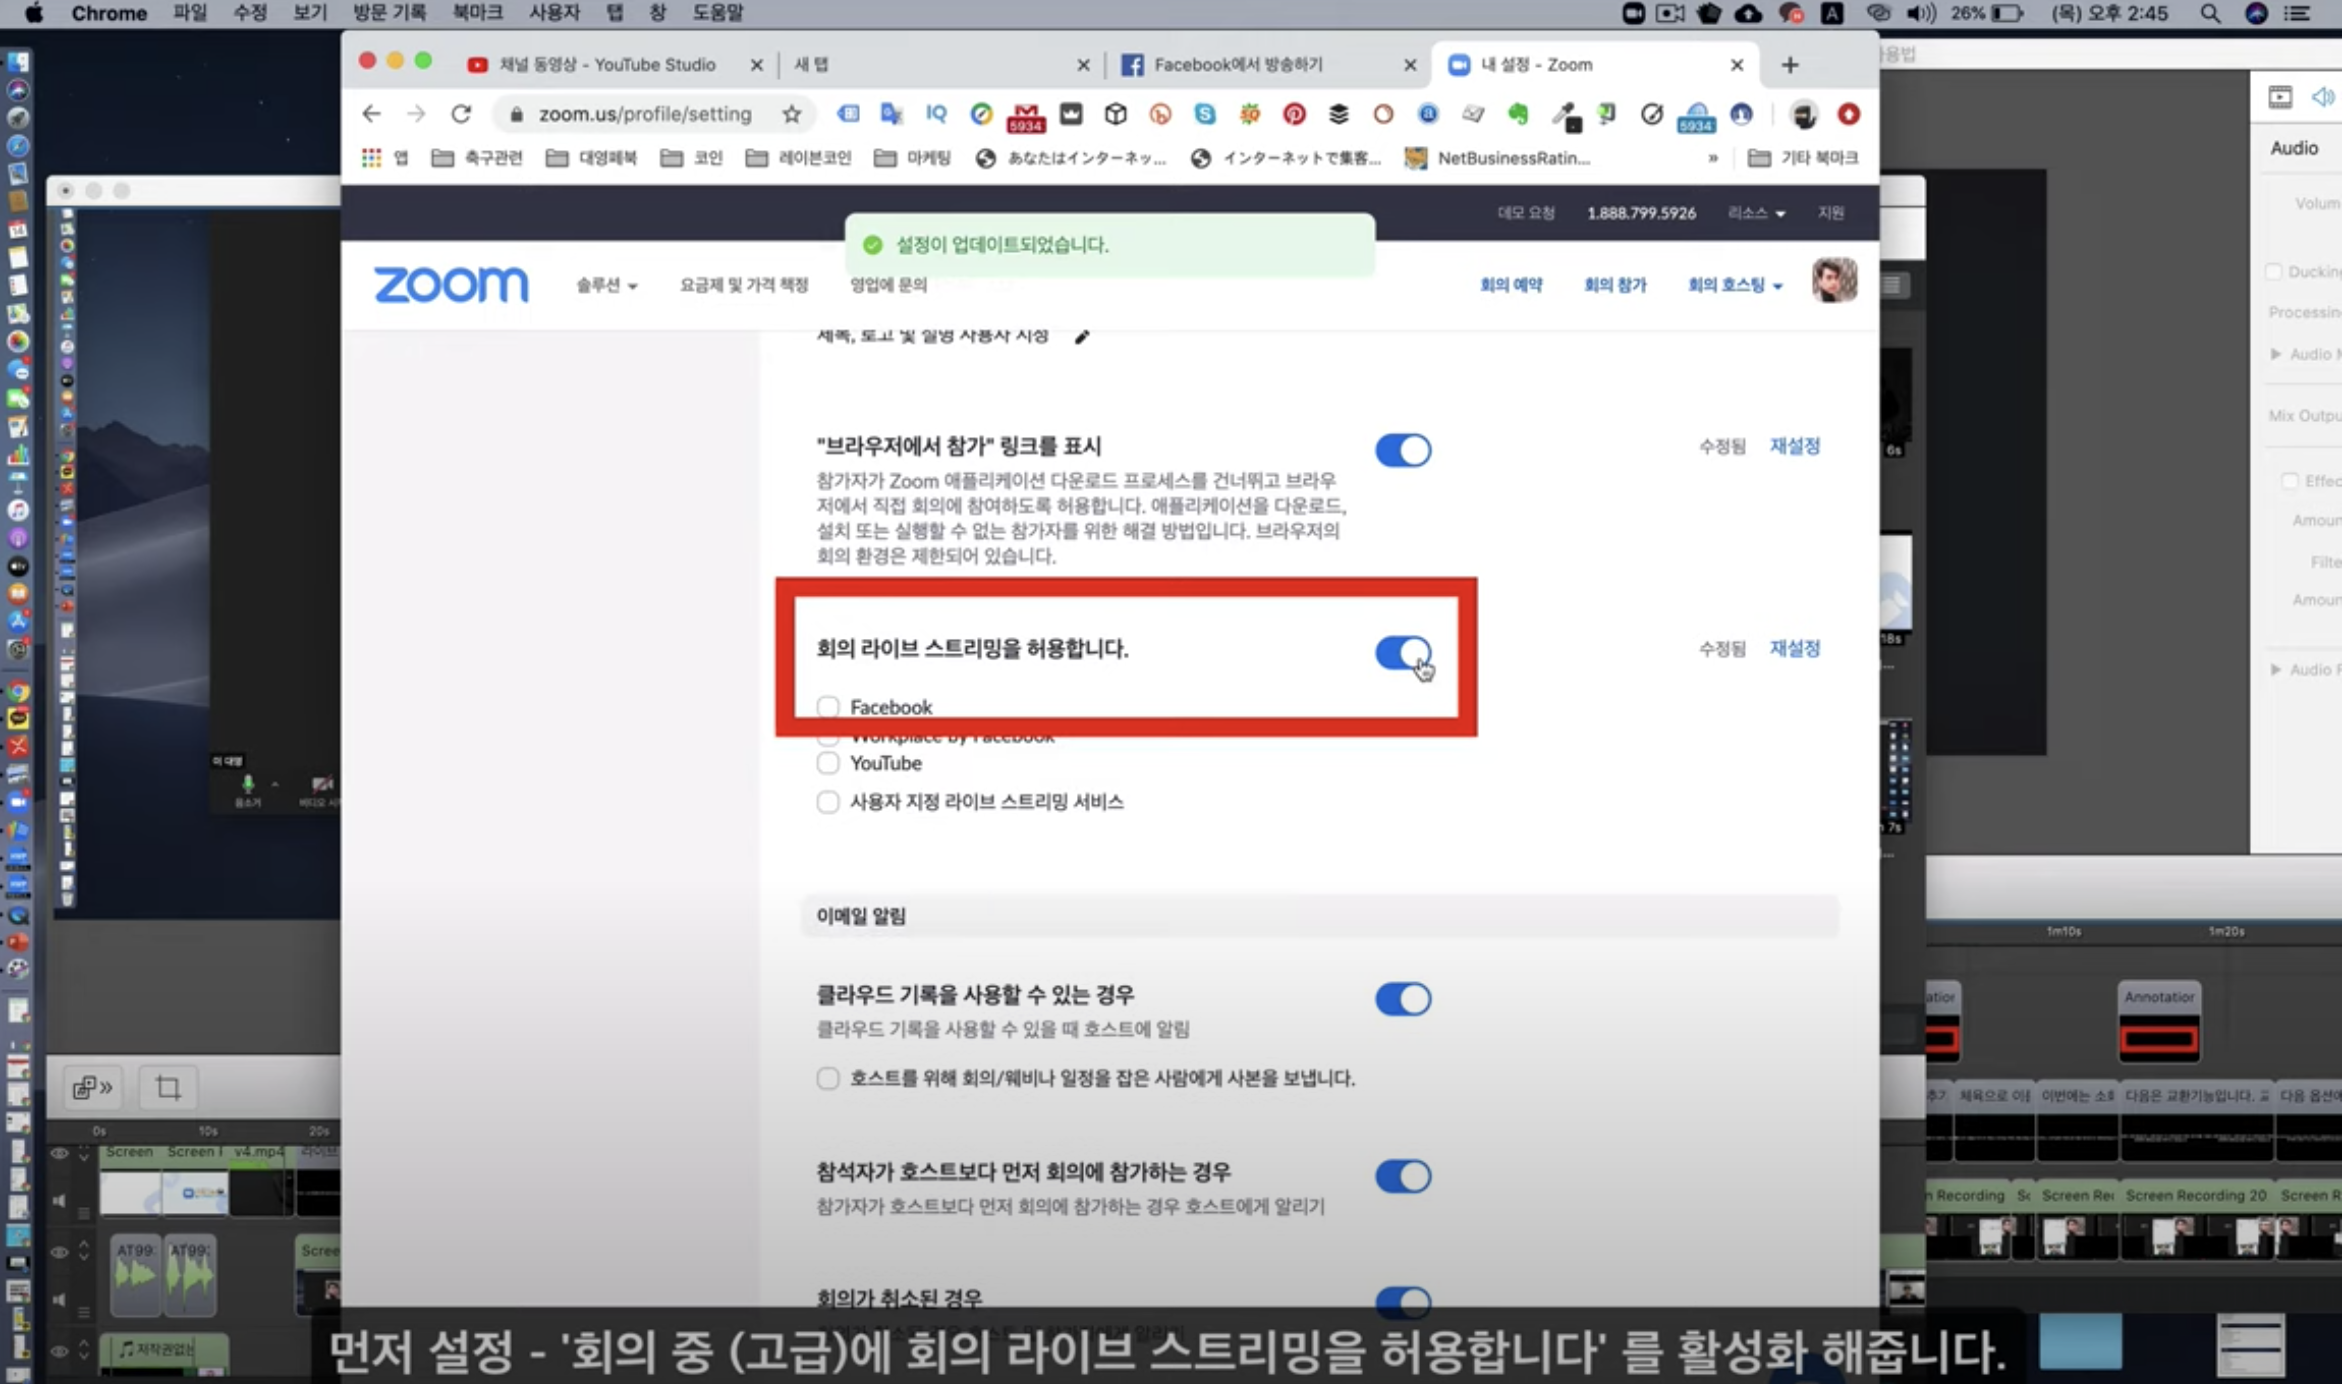Check 사용자 지정 라이브 스트리밍 서비스
Image resolution: width=2342 pixels, height=1384 pixels.
827,802
